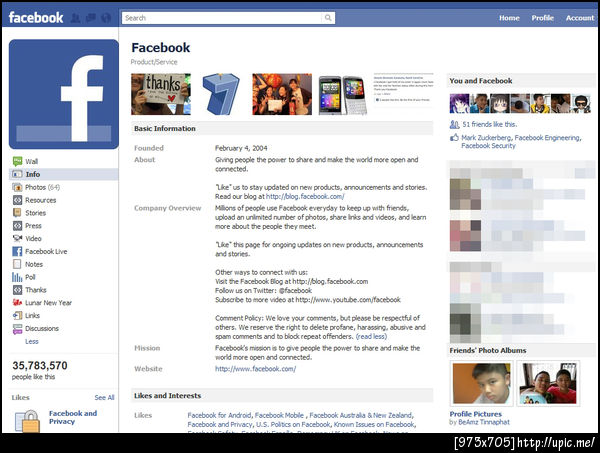Image resolution: width=600 pixels, height=453 pixels.
Task: Select the Info tab label
Action: coord(33,174)
